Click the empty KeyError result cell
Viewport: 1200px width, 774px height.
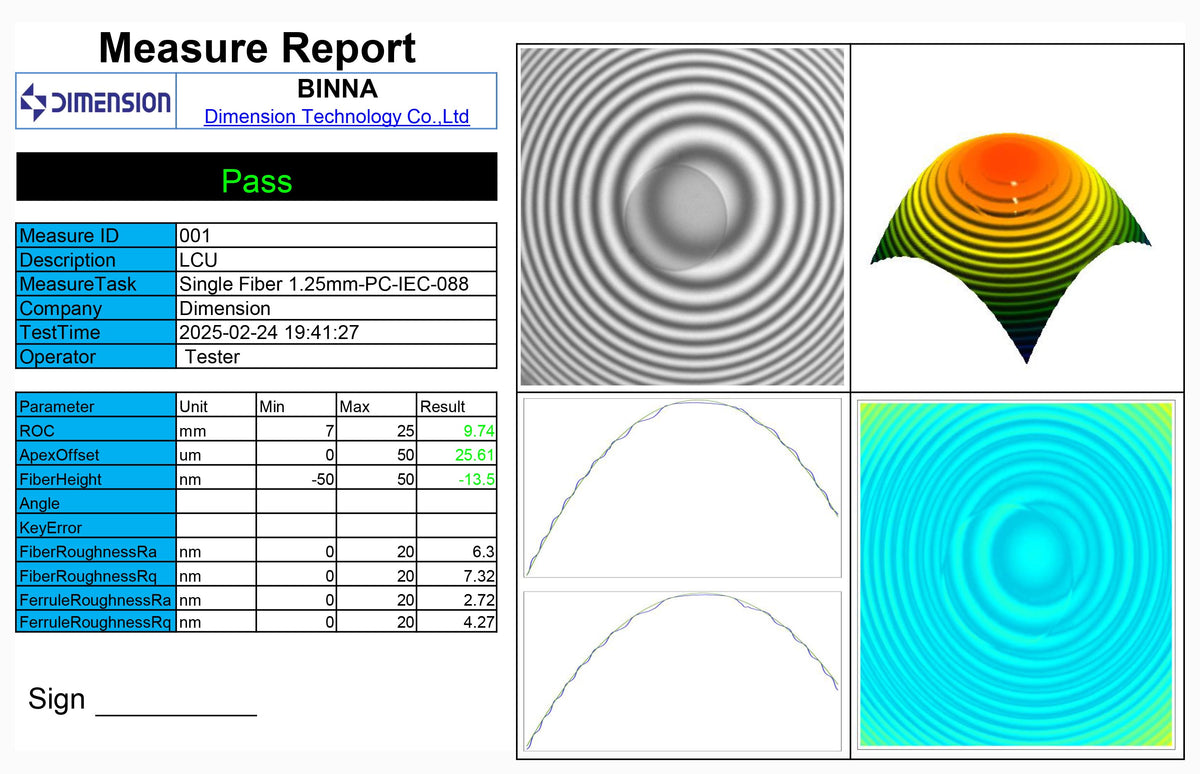pos(456,527)
